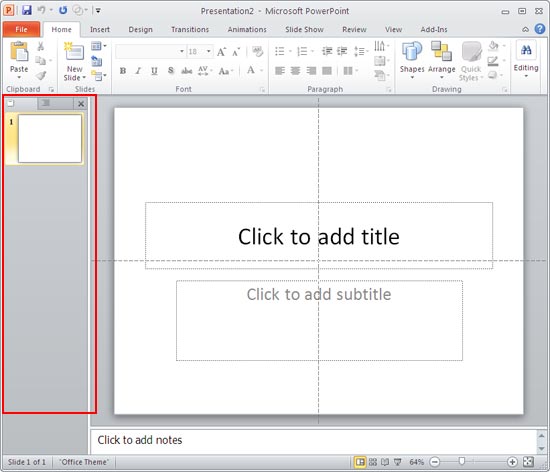The width and height of the screenshot is (550, 472).
Task: Click the Copy icon in Clipboard group
Action: pos(41,60)
